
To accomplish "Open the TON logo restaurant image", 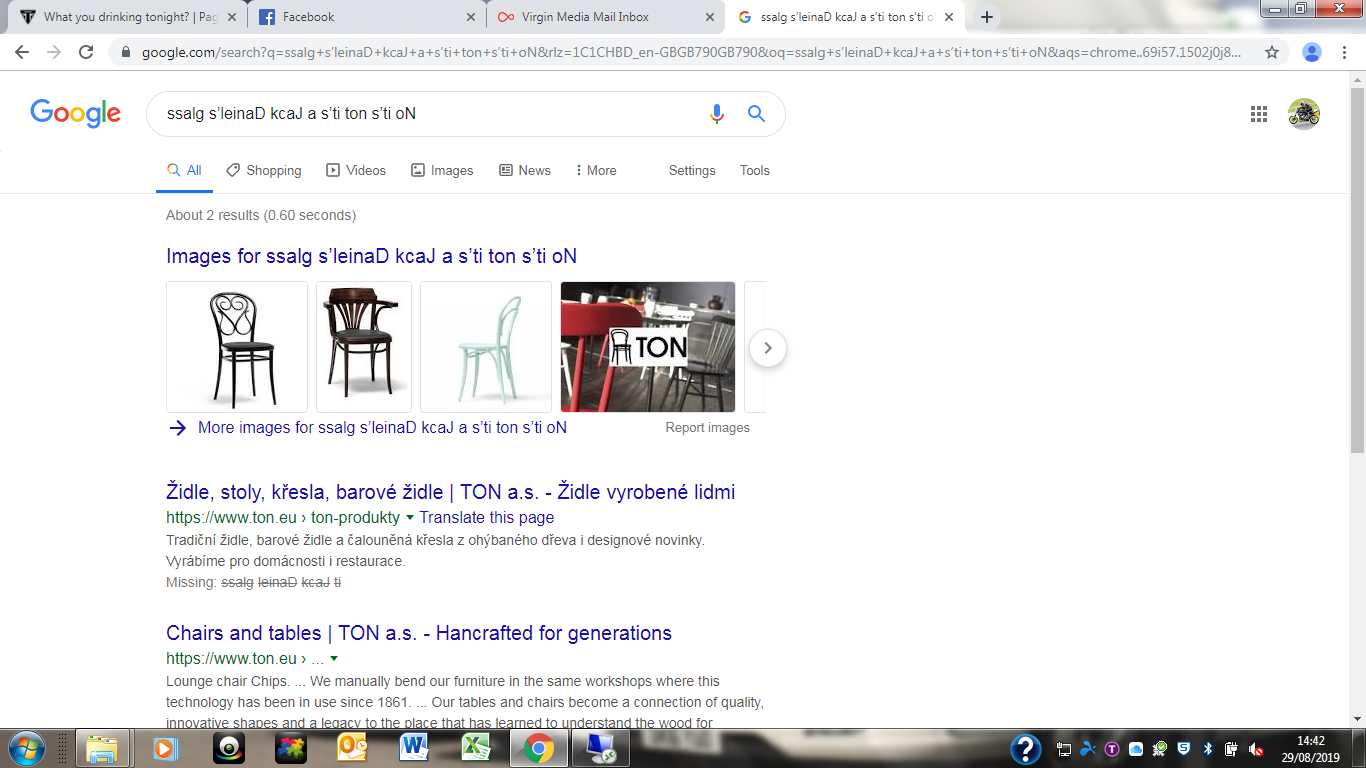I will (648, 347).
